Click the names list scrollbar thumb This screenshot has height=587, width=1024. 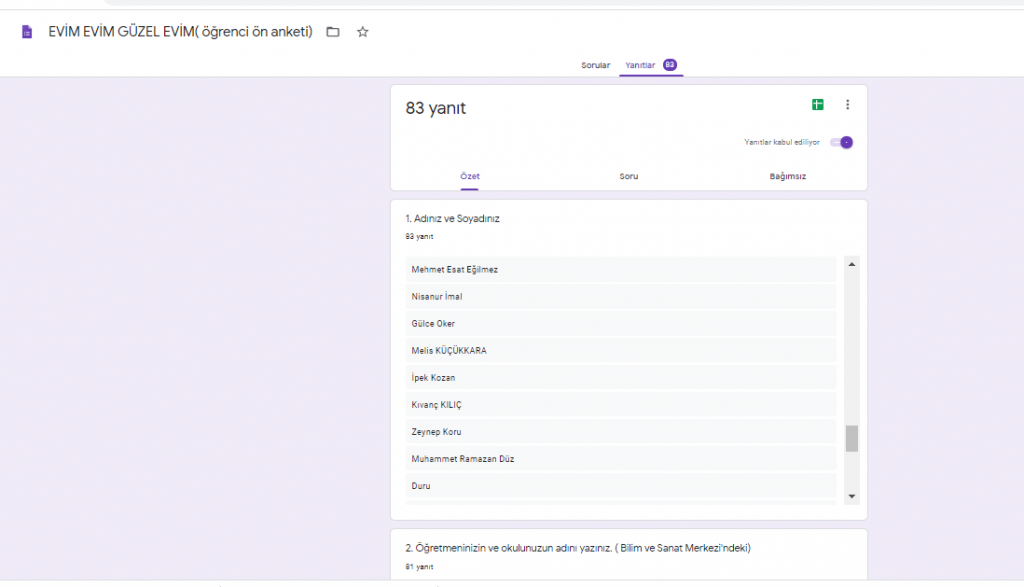tap(852, 438)
